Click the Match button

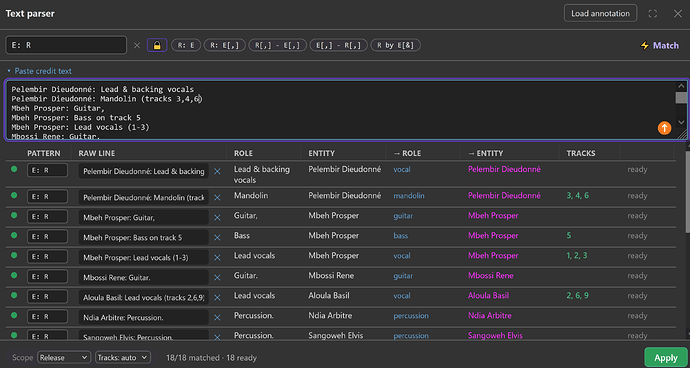[659, 45]
